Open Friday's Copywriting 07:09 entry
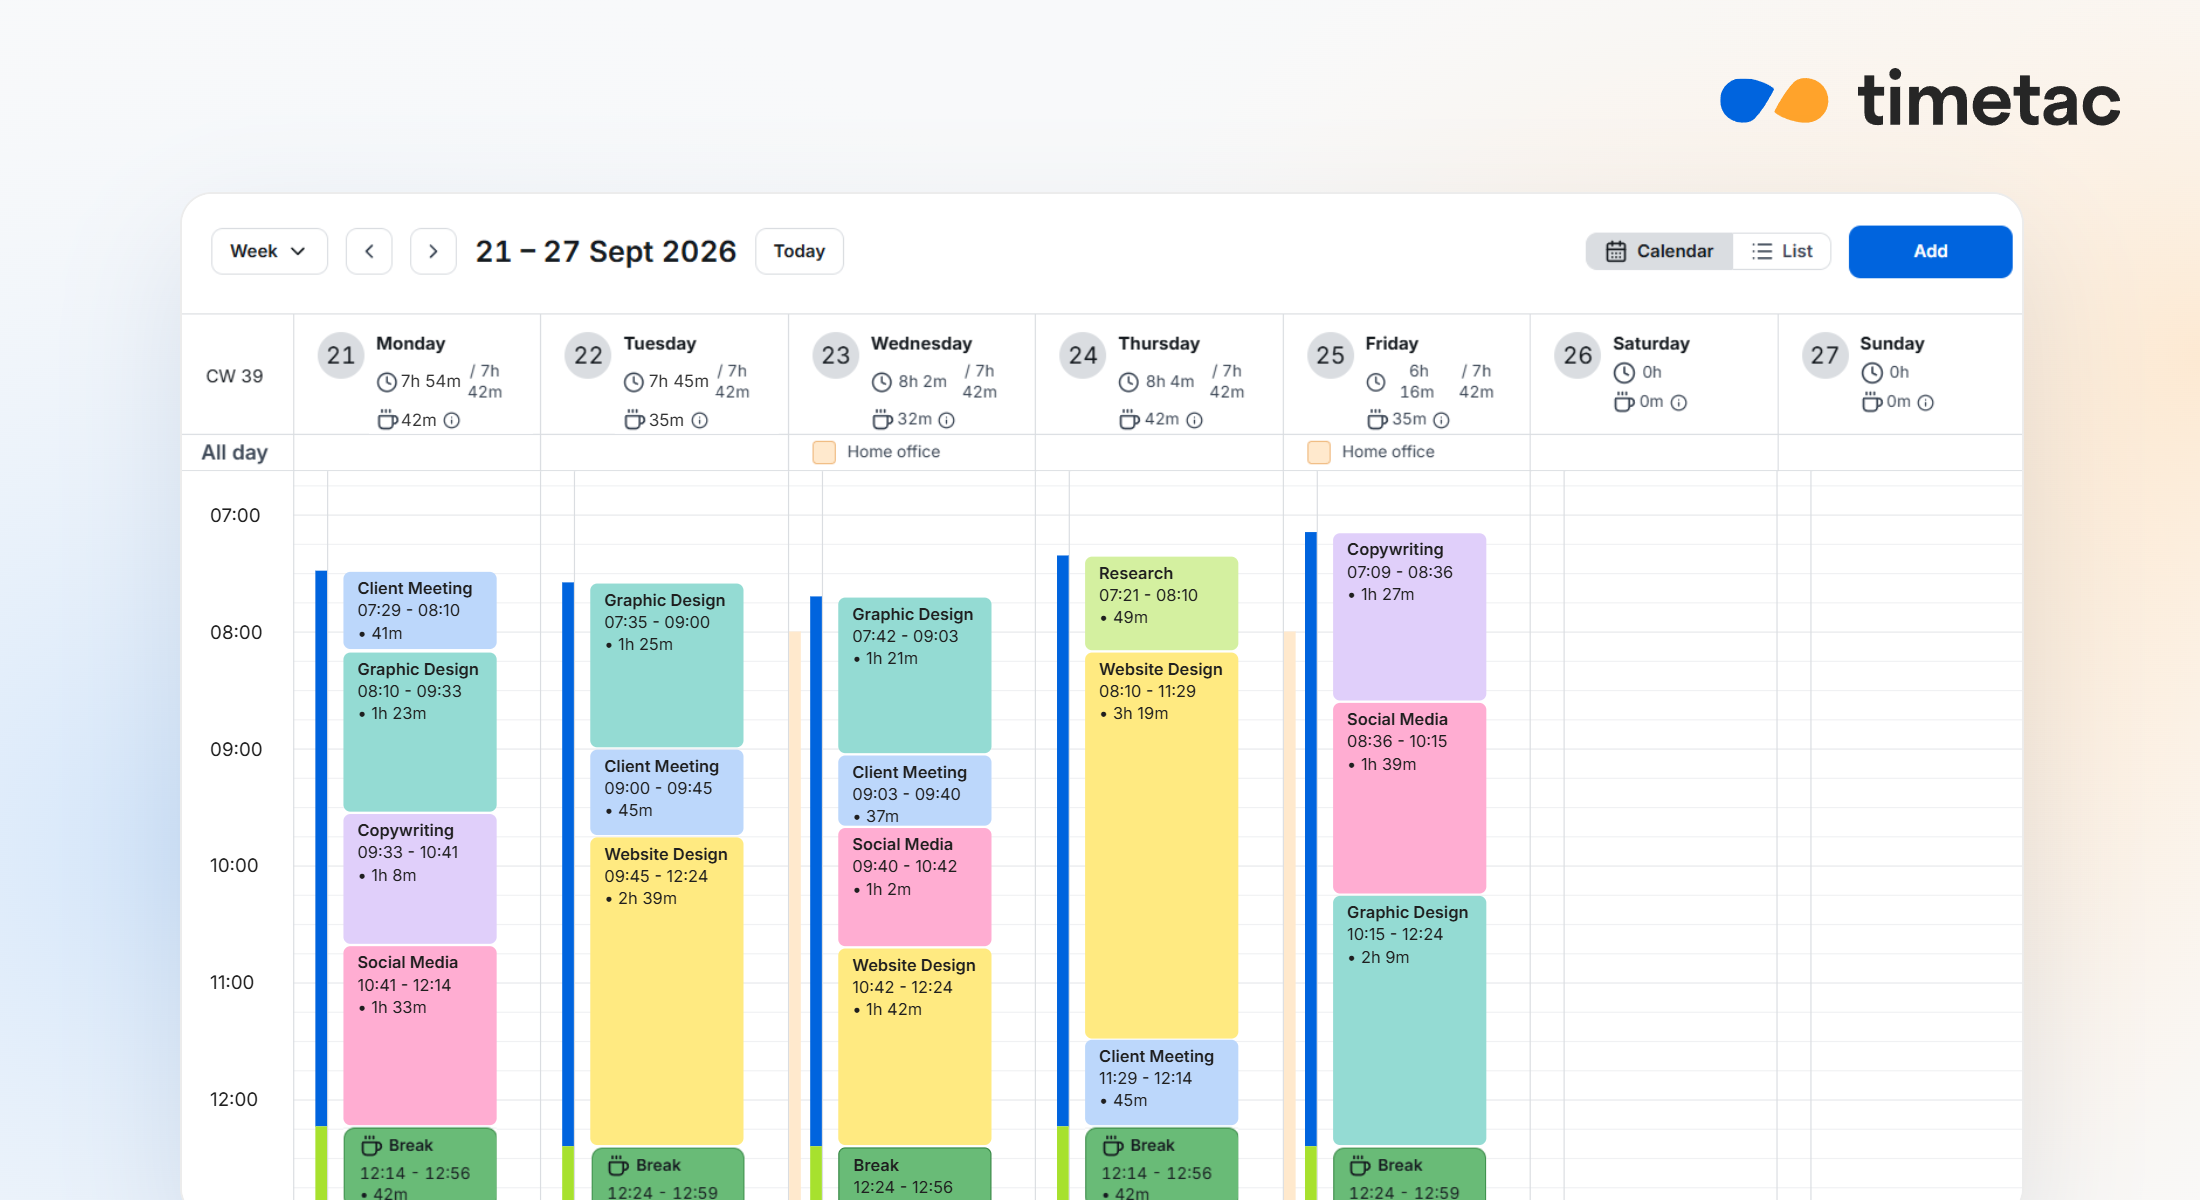Viewport: 2200px width, 1200px height. (x=1409, y=616)
